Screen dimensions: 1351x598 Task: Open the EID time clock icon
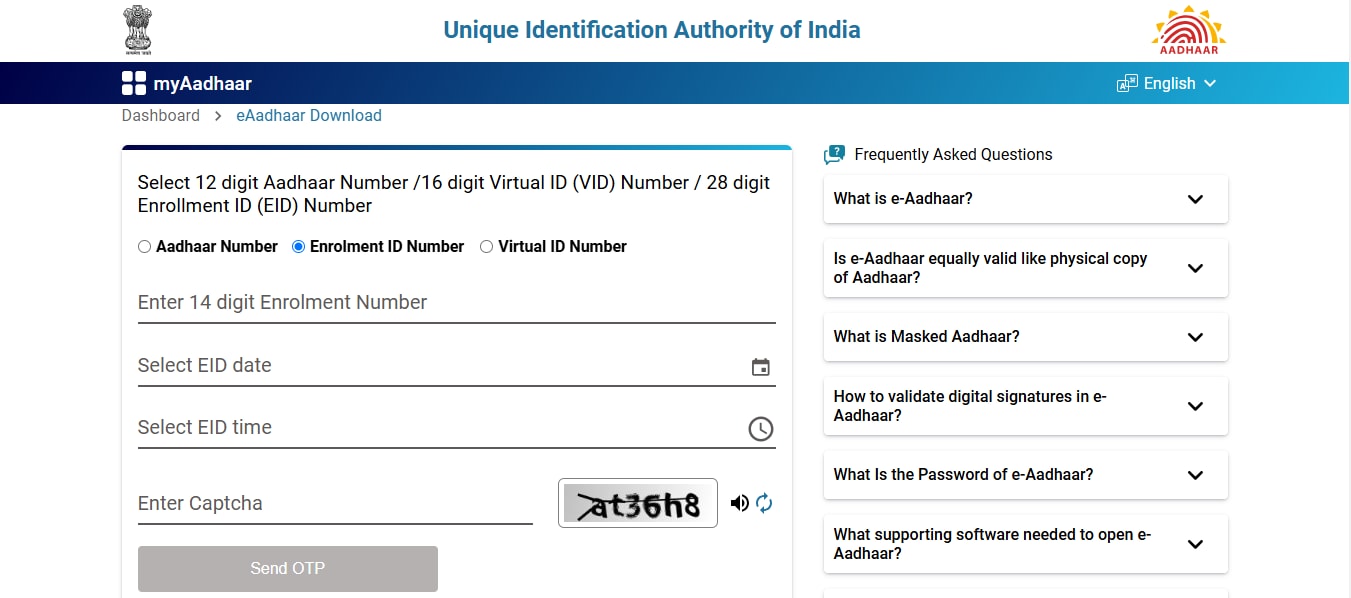761,429
